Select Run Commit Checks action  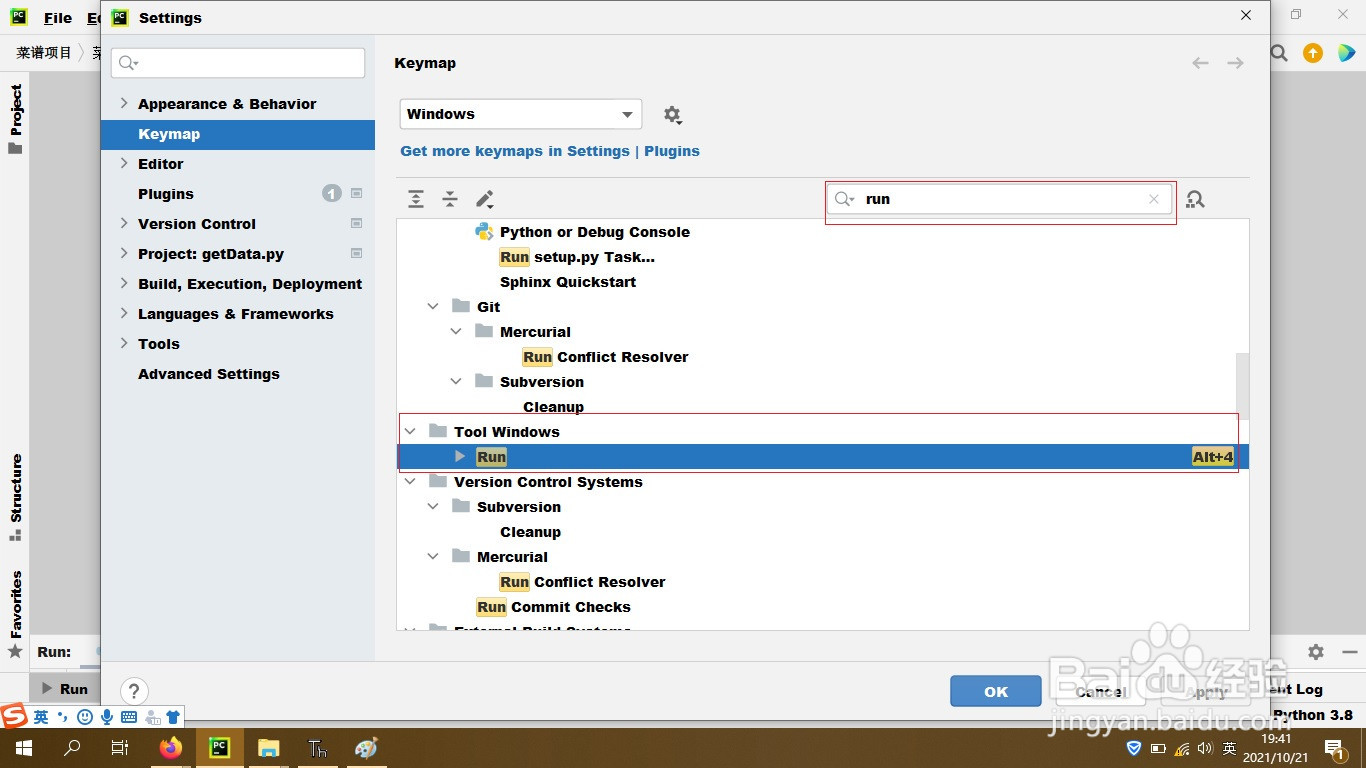tap(553, 607)
